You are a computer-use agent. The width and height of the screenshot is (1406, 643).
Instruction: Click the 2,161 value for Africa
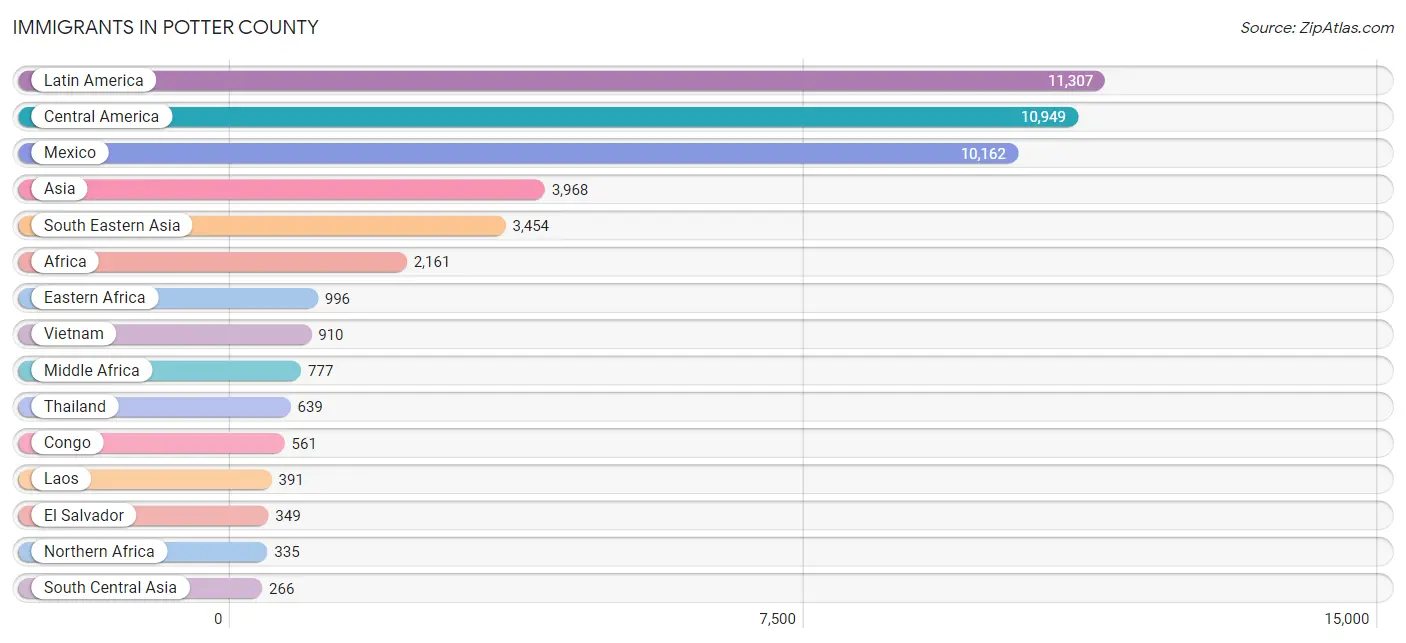coord(432,263)
